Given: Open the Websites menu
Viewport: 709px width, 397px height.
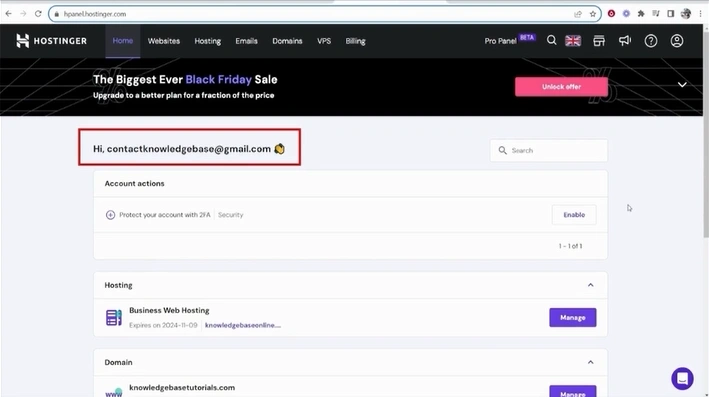Looking at the screenshot, I should pyautogui.click(x=164, y=41).
